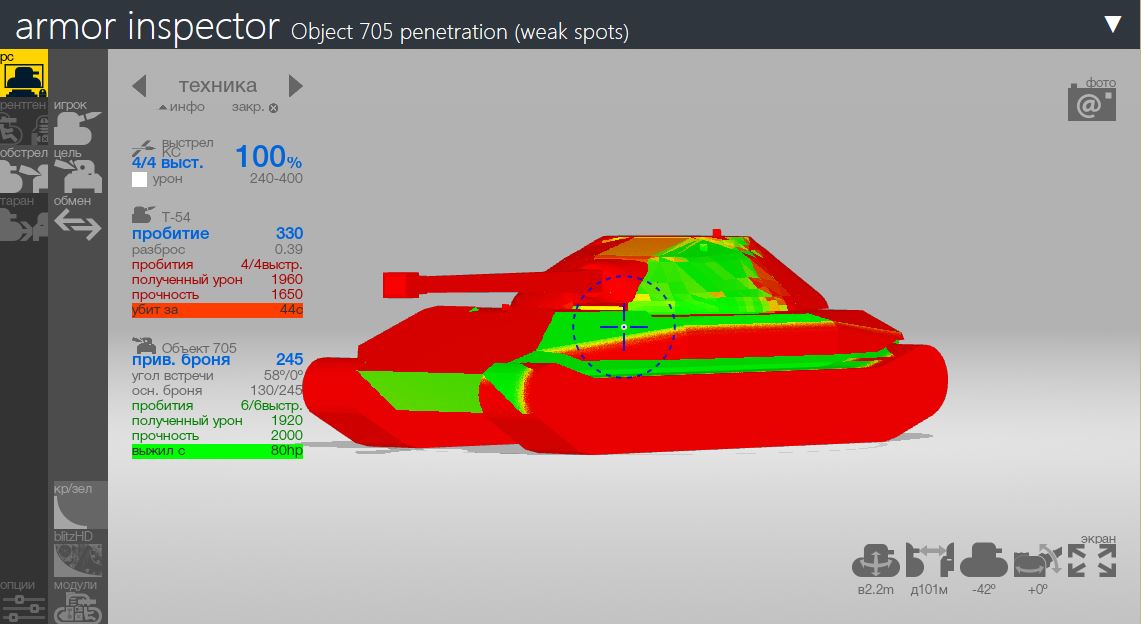This screenshot has width=1141, height=624.
Task: Open the опции options sliders panel
Action: point(23,601)
